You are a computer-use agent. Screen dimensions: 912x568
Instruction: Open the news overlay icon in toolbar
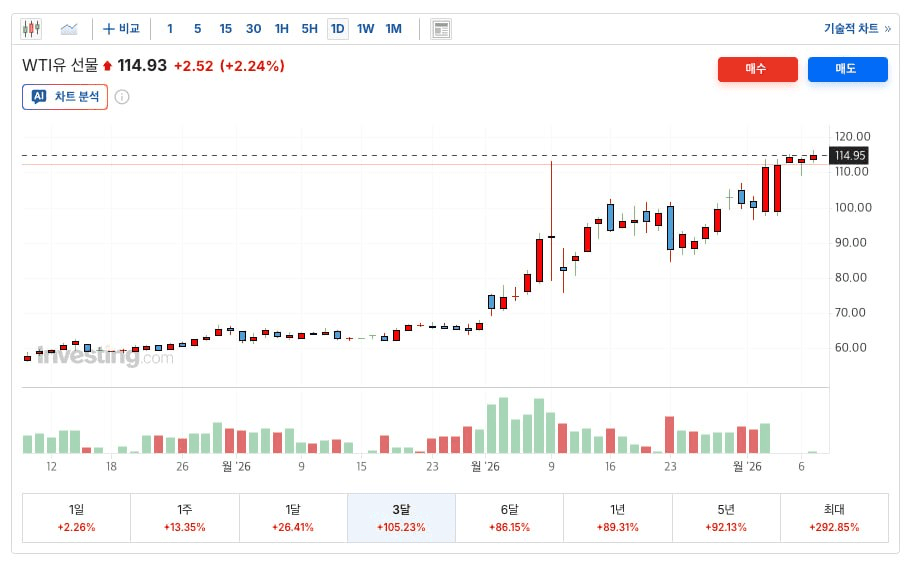[441, 29]
